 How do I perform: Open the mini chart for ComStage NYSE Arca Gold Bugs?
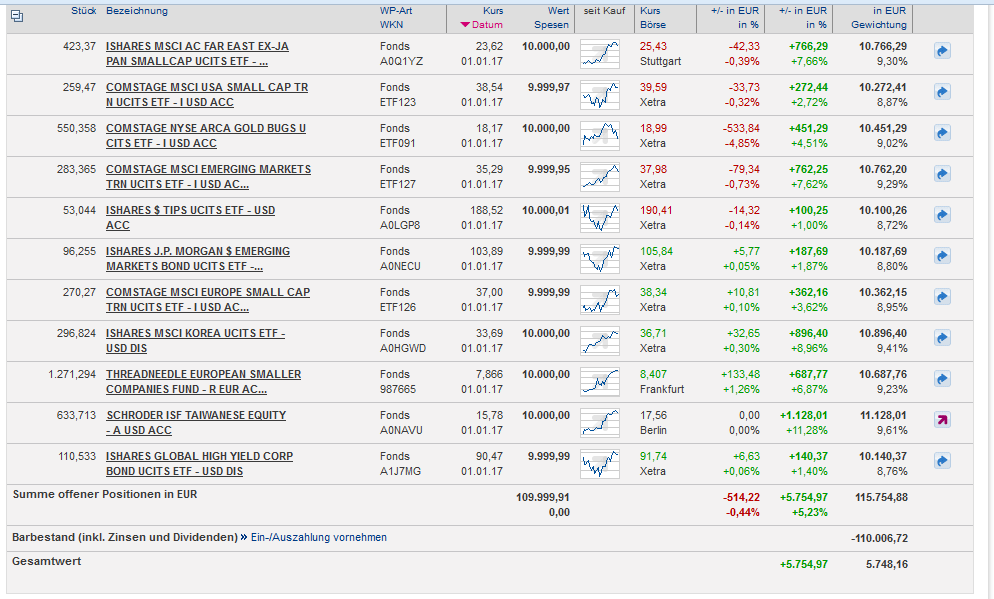599,134
